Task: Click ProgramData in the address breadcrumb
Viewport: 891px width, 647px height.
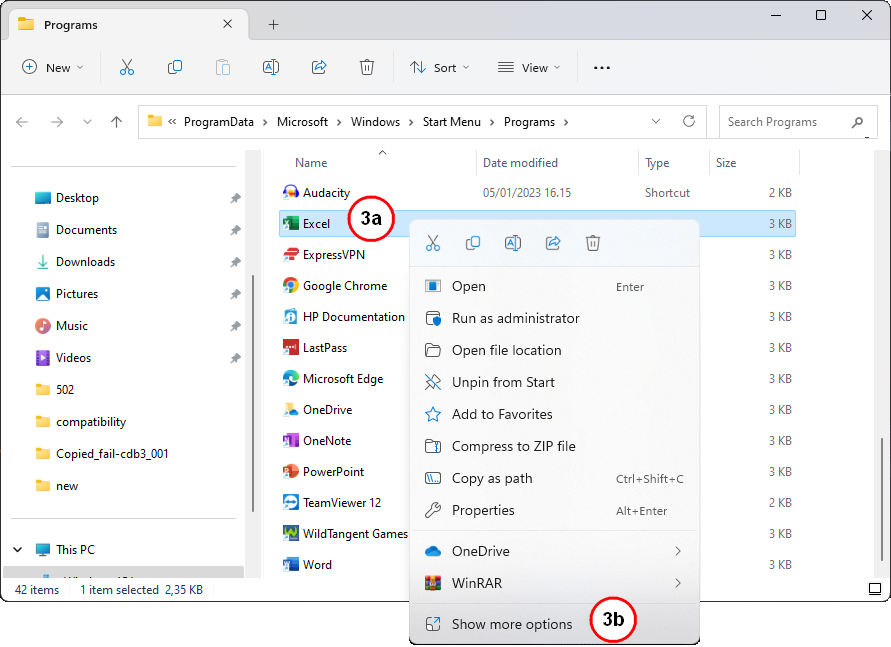Action: pyautogui.click(x=219, y=122)
